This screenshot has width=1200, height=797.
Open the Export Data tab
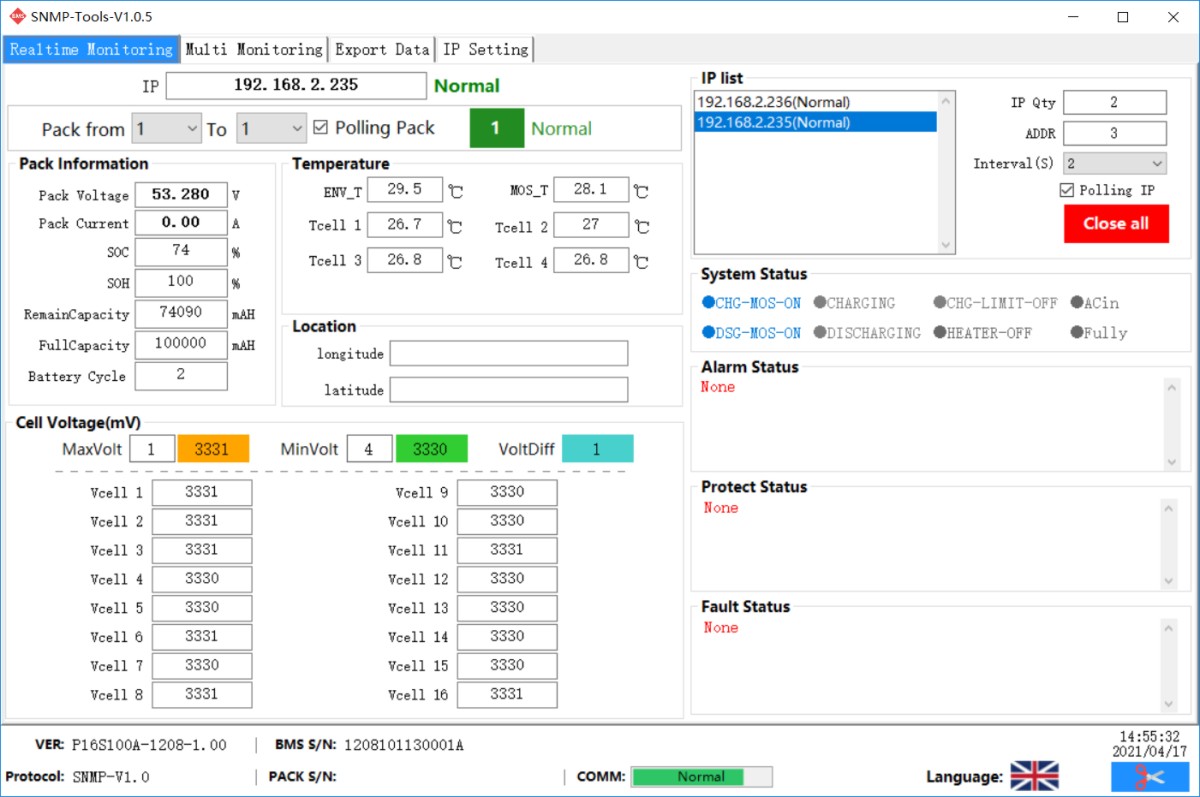(382, 49)
